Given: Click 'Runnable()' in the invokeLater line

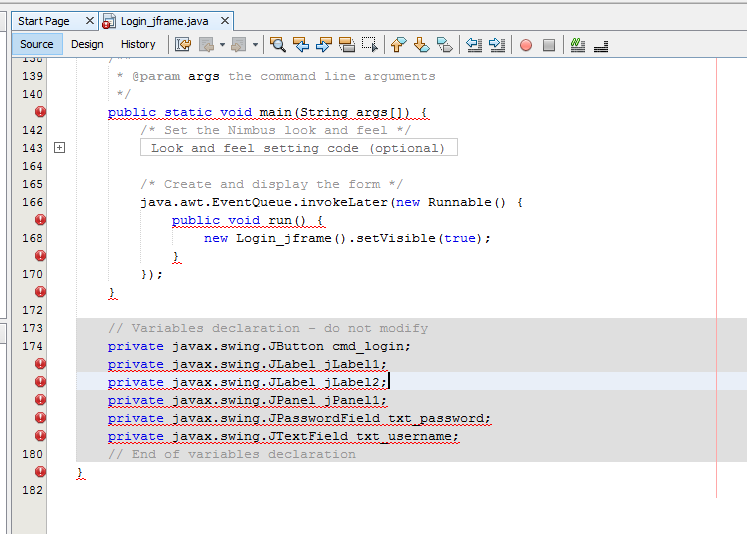Looking at the screenshot, I should 467,202.
